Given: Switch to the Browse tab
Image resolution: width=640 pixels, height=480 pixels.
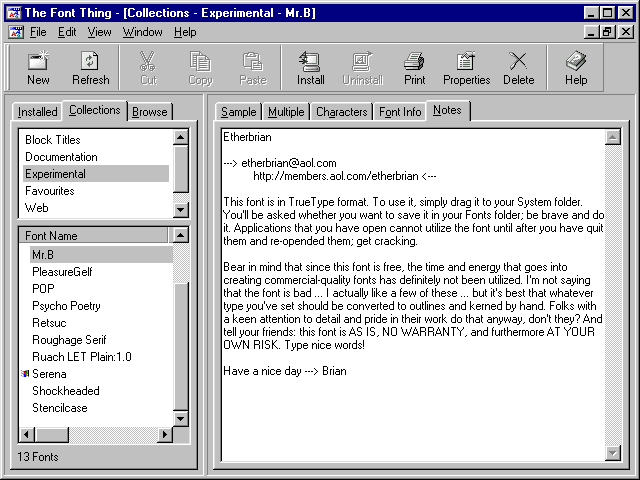Looking at the screenshot, I should (x=149, y=112).
